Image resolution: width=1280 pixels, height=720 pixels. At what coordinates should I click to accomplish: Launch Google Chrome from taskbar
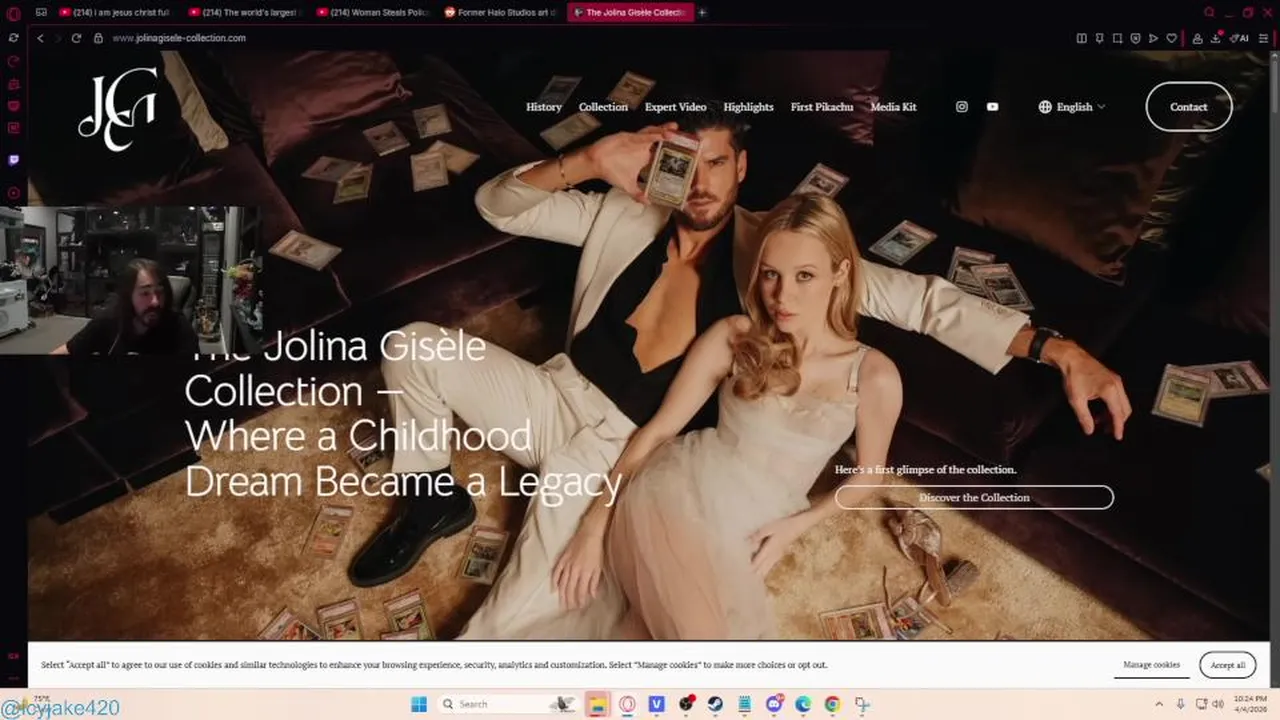[832, 704]
